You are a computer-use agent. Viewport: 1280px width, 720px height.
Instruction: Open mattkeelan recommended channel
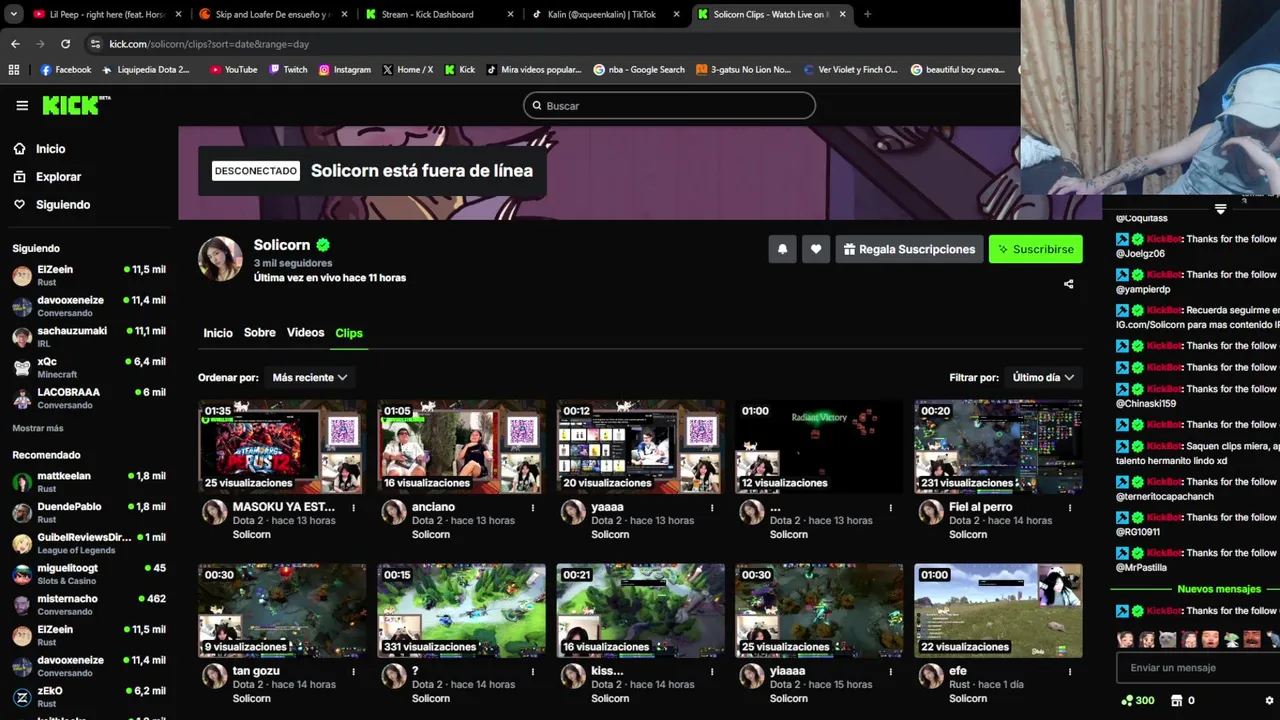(x=88, y=482)
